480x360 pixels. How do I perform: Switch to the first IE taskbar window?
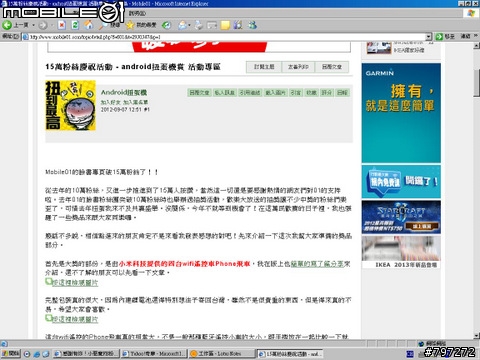tap(86, 353)
